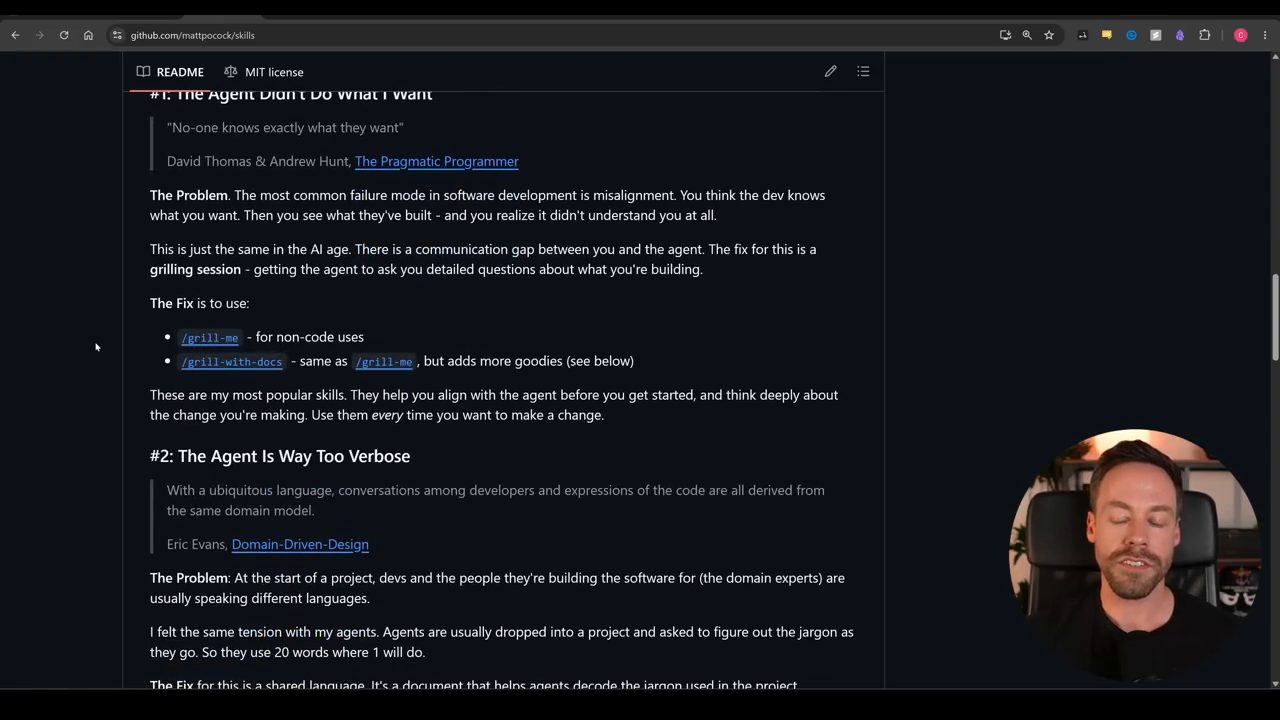Screen dimensions: 1280x720
Task: Open the Chrome three-dot menu
Action: pyautogui.click(x=1265, y=35)
